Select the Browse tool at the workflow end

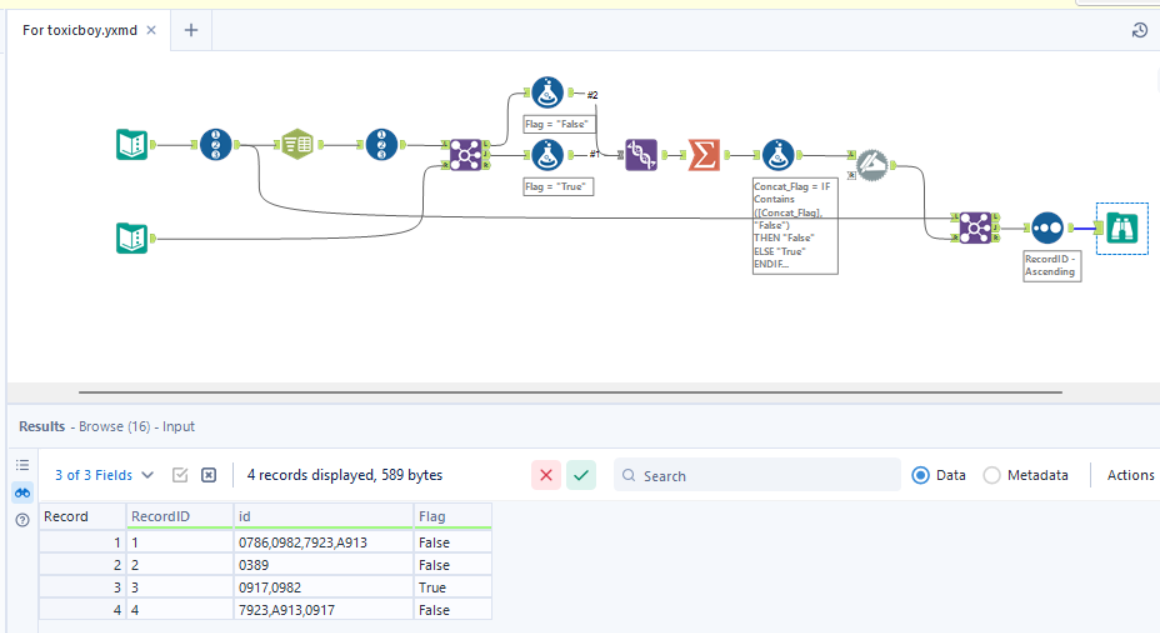click(1124, 229)
